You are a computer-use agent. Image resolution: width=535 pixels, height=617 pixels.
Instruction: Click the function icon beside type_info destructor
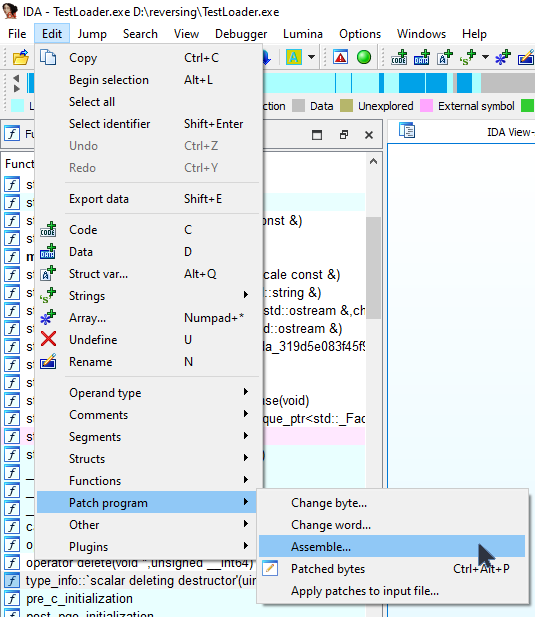(12, 581)
